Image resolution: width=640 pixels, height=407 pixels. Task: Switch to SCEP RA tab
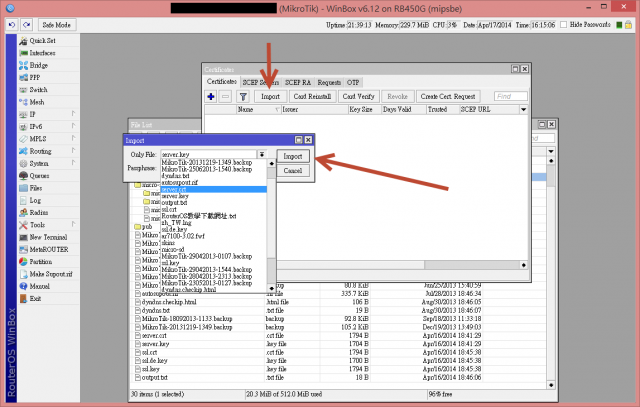tap(298, 82)
